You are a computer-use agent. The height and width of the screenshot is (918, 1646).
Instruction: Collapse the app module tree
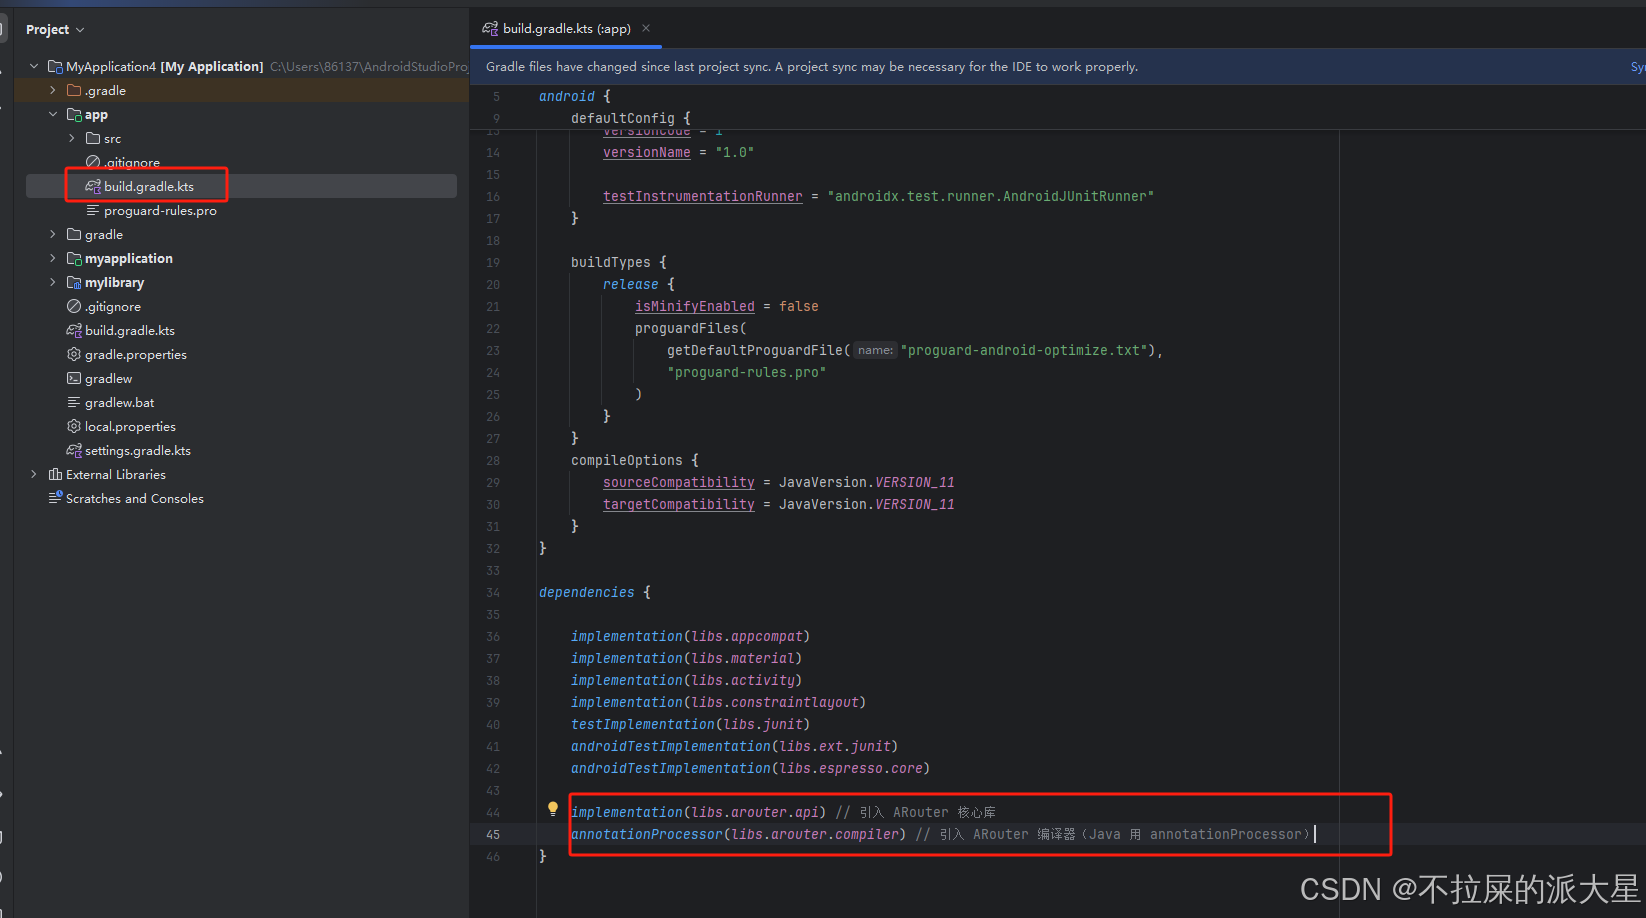[x=53, y=114]
